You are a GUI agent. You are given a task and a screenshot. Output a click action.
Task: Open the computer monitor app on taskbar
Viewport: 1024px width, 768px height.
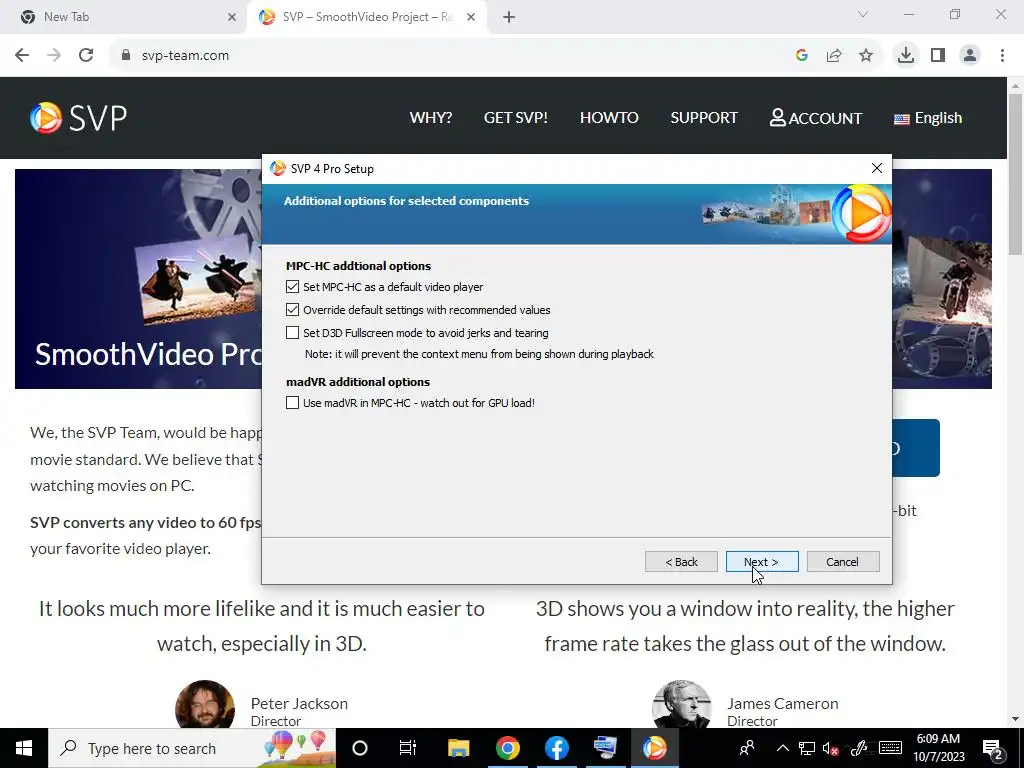(605, 748)
